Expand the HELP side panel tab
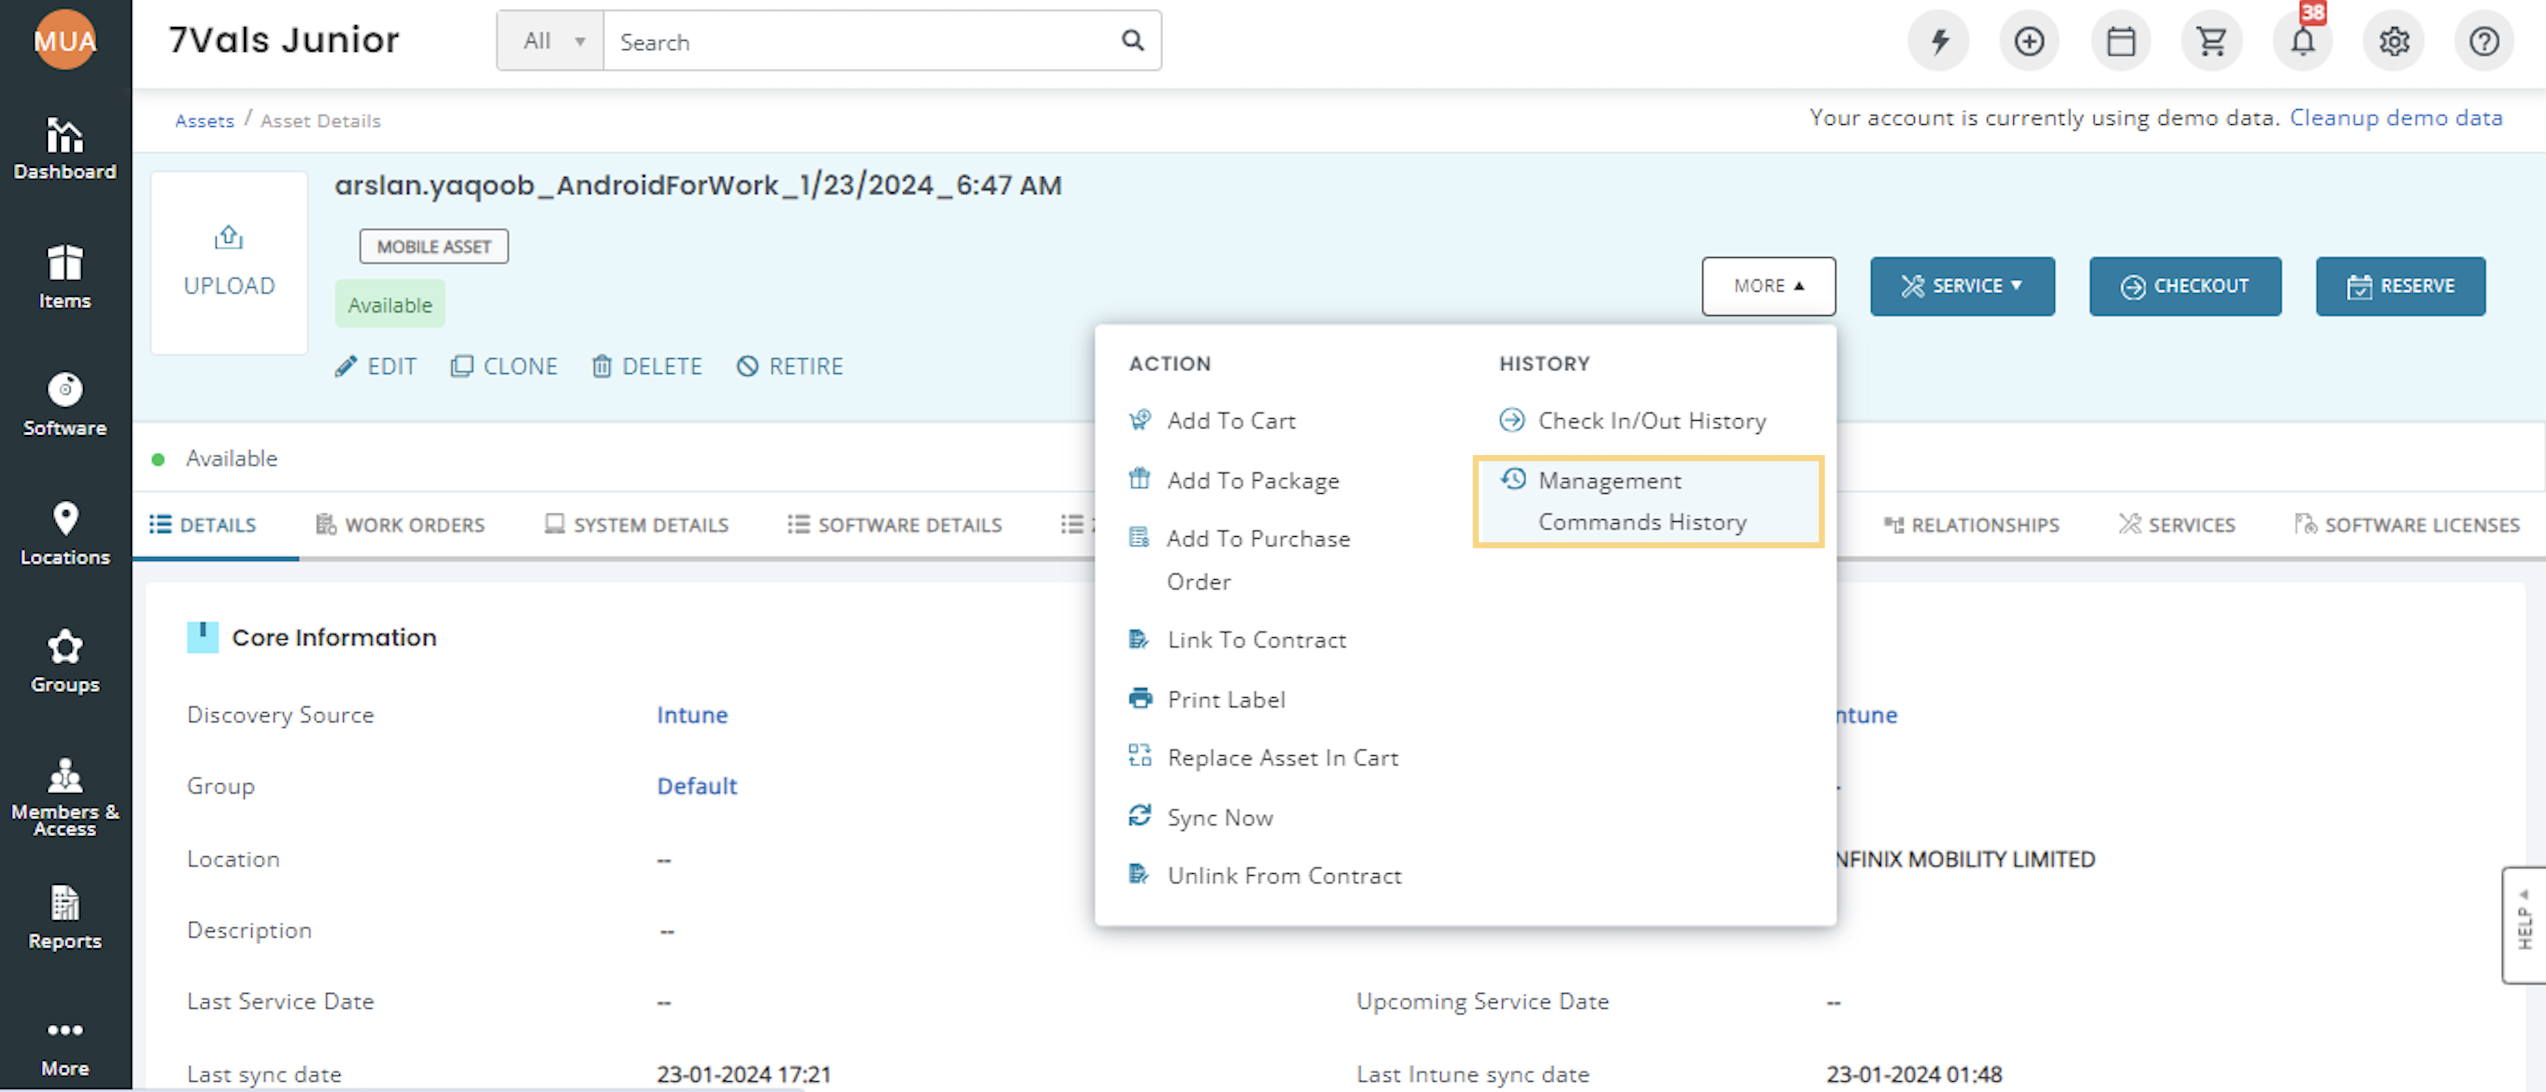Image resolution: width=2546 pixels, height=1092 pixels. [2523, 925]
